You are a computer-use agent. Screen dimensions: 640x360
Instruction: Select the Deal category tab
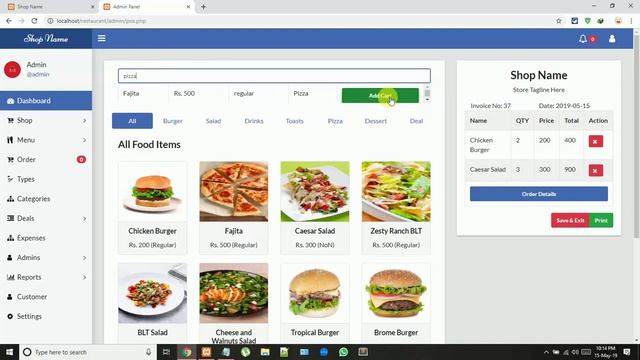[x=416, y=121]
